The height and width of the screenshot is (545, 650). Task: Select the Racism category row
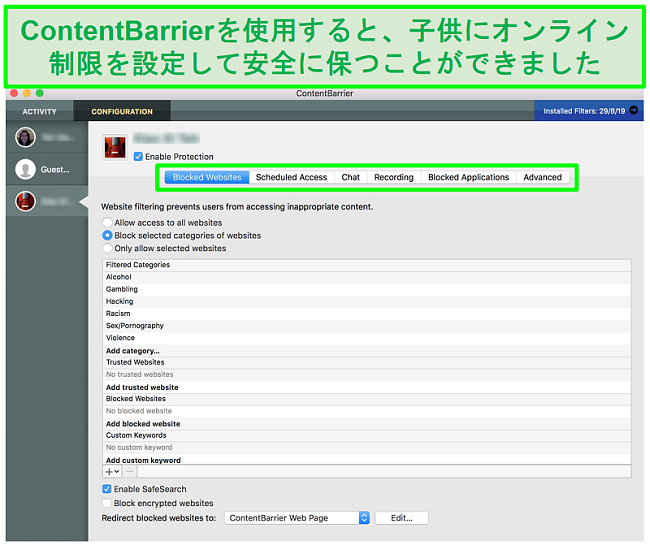tap(366, 313)
